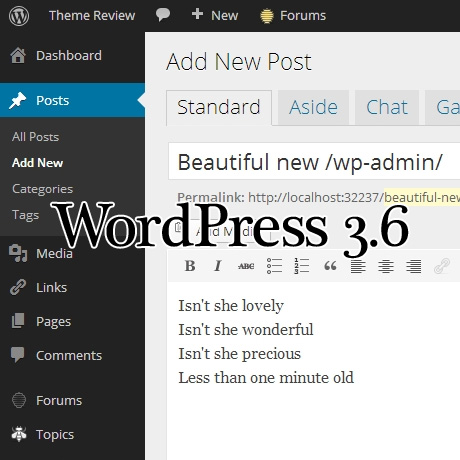Insert a bulleted list

(274, 266)
